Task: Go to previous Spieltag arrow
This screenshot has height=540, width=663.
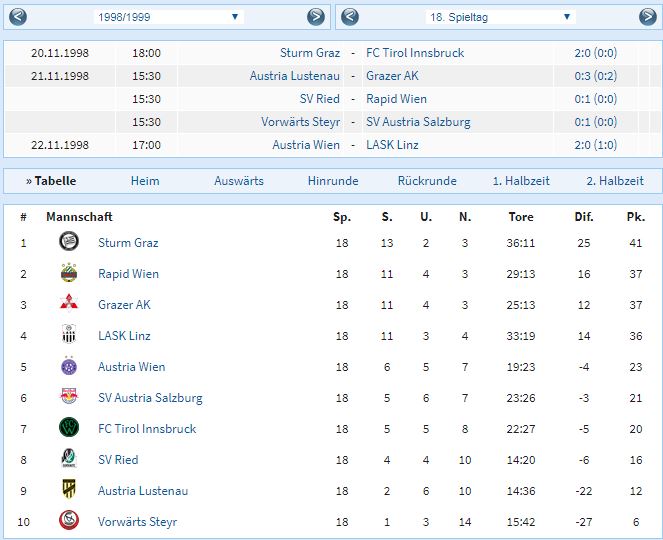Action: click(350, 17)
